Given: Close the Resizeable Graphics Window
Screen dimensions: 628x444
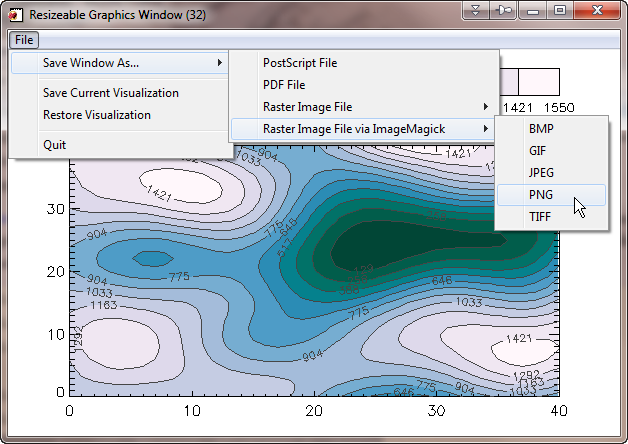Looking at the screenshot, I should [596, 10].
